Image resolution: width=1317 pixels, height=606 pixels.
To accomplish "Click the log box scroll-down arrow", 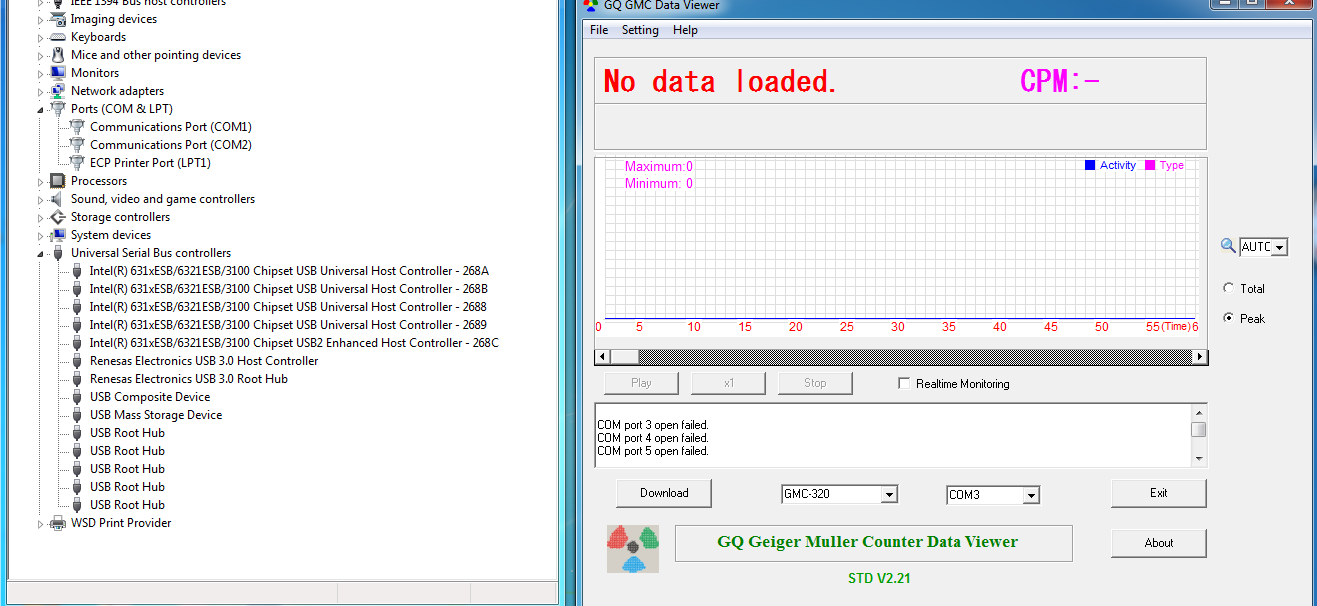I will pyautogui.click(x=1198, y=458).
